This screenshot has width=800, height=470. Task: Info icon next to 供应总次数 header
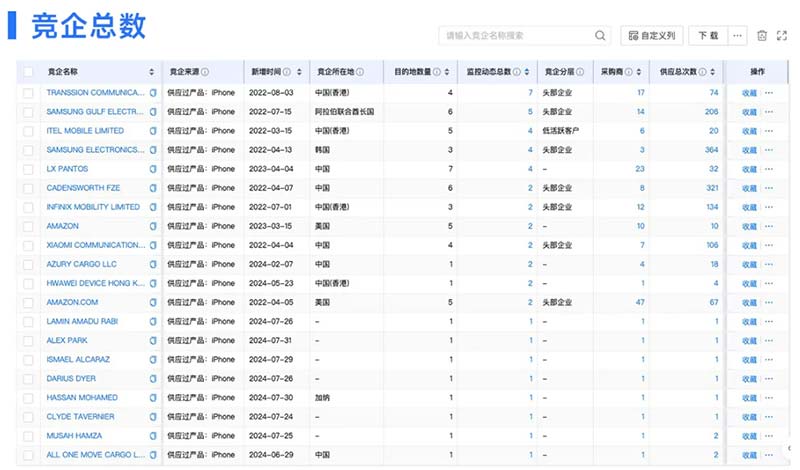[x=703, y=72]
